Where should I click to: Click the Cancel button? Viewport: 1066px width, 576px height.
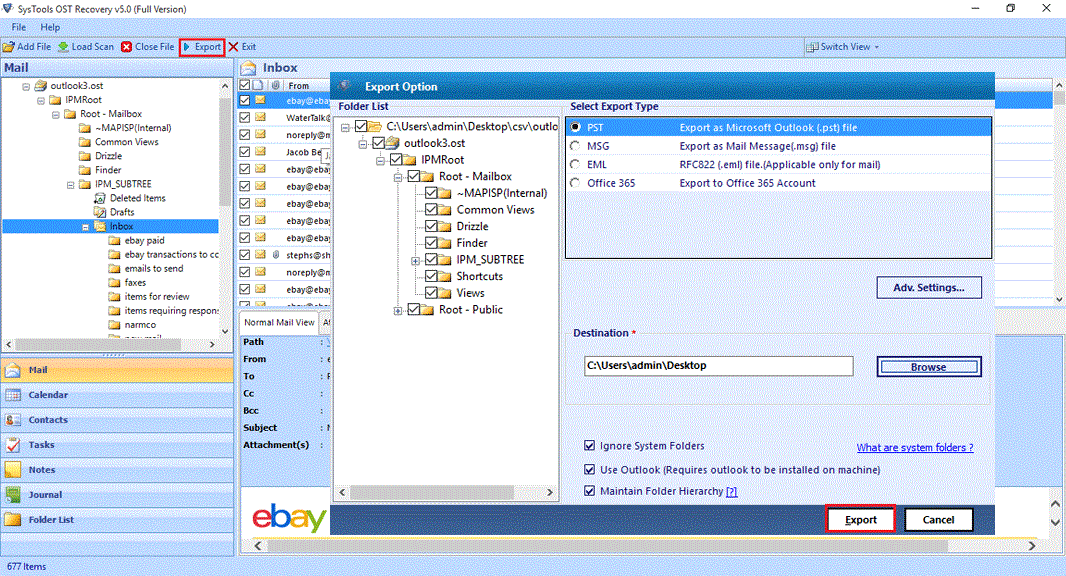click(x=938, y=520)
